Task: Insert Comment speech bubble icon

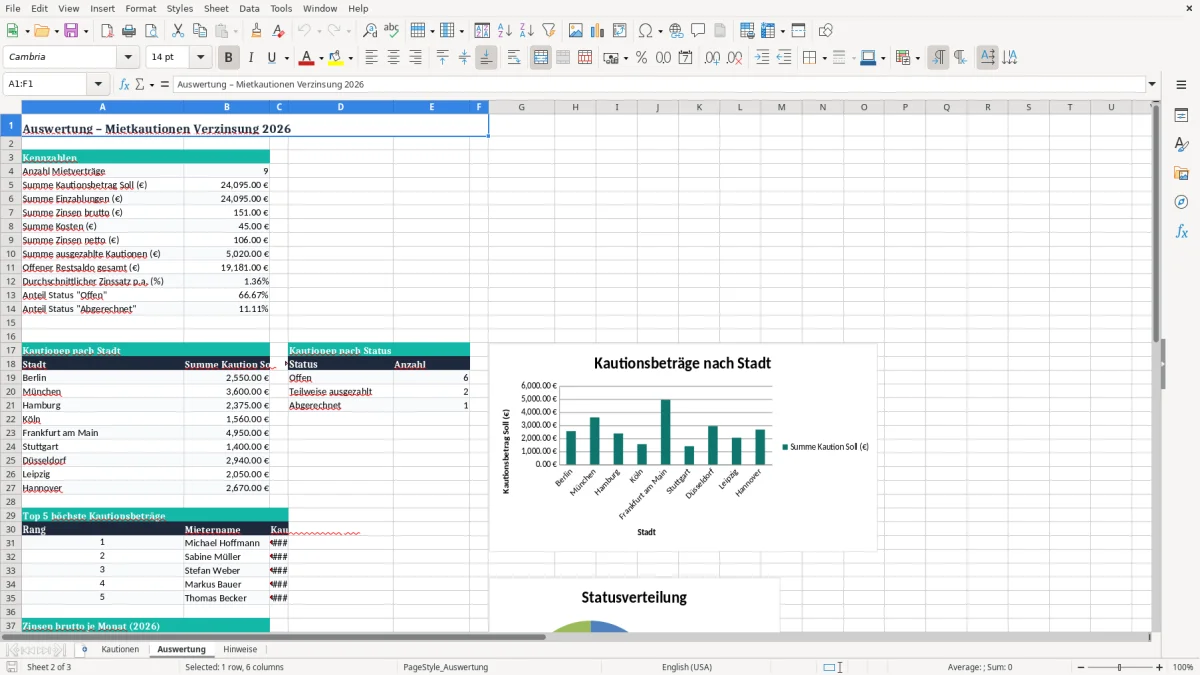Action: (x=698, y=31)
